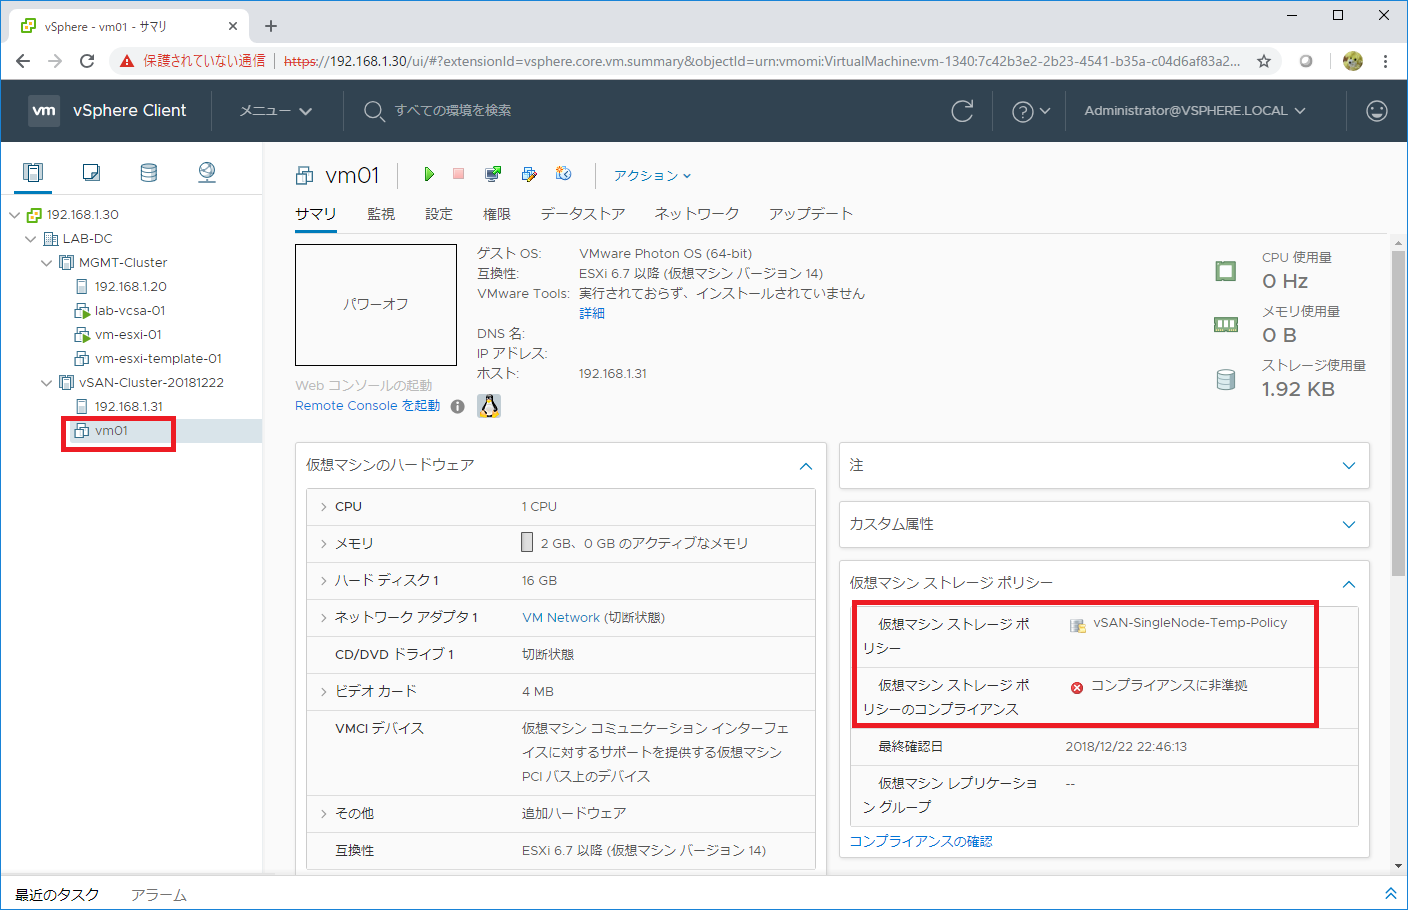The image size is (1408, 910).
Task: Expand the CPU hardware row
Action: (x=324, y=507)
